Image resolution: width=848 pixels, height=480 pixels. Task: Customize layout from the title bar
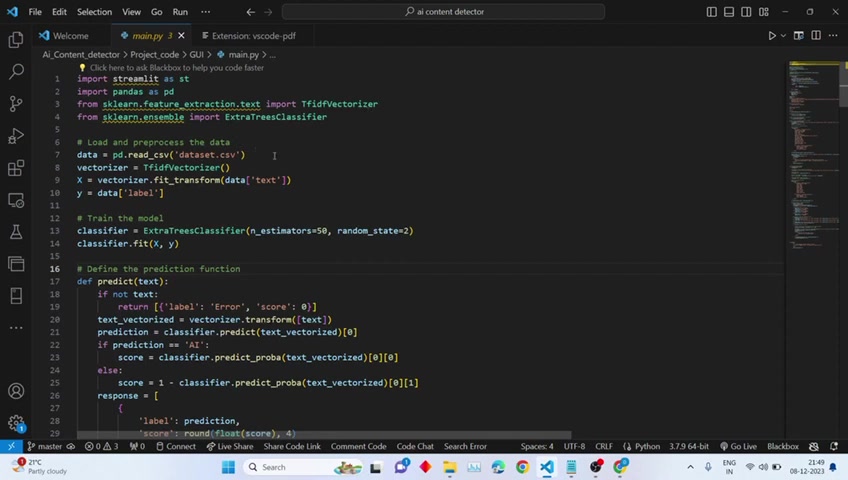coord(764,12)
